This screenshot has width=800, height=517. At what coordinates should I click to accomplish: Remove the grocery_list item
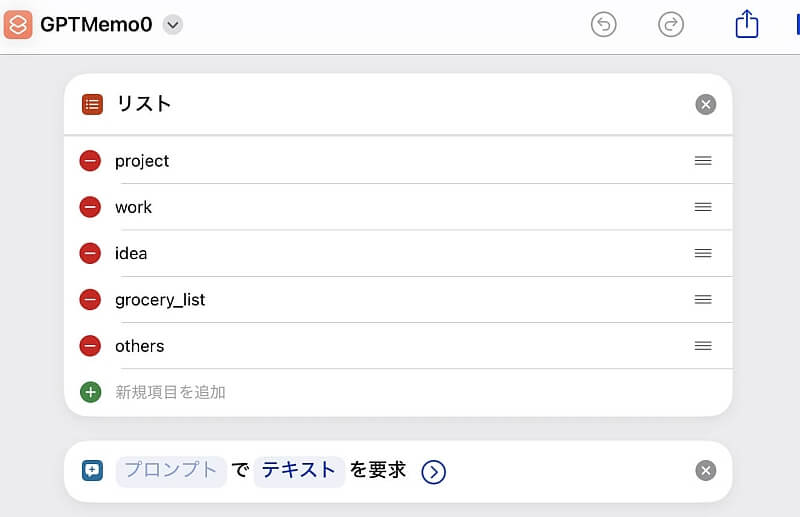point(90,300)
